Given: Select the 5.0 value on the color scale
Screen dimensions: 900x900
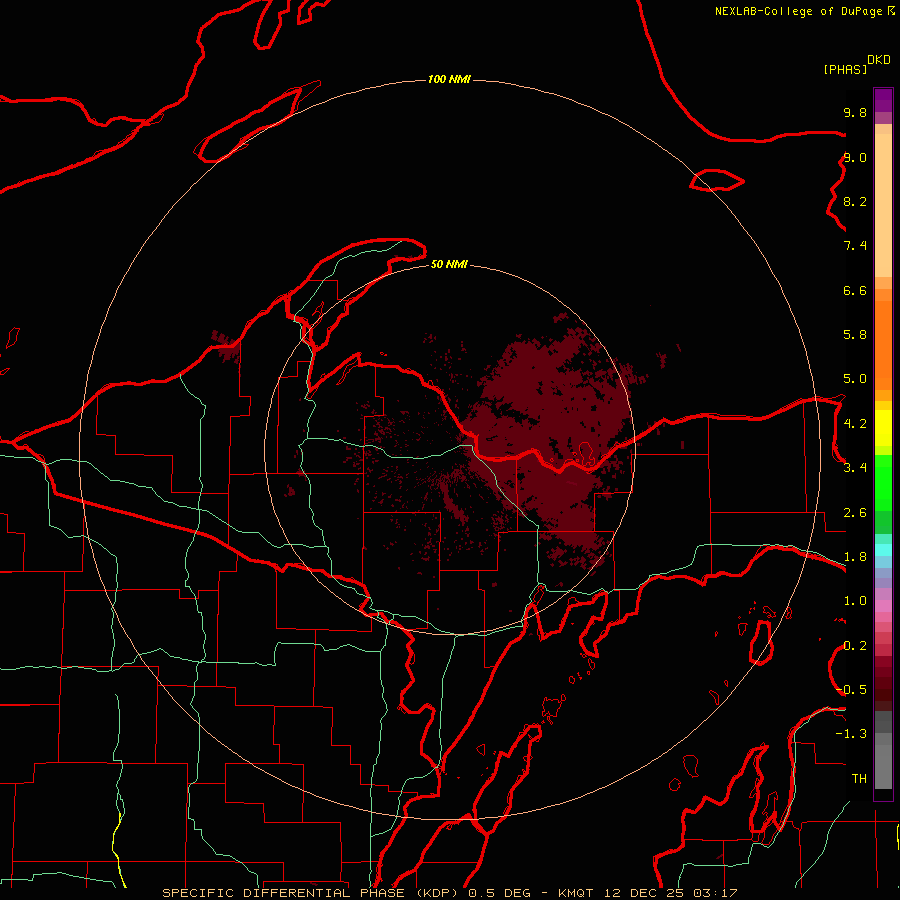Looking at the screenshot, I should coord(855,379).
